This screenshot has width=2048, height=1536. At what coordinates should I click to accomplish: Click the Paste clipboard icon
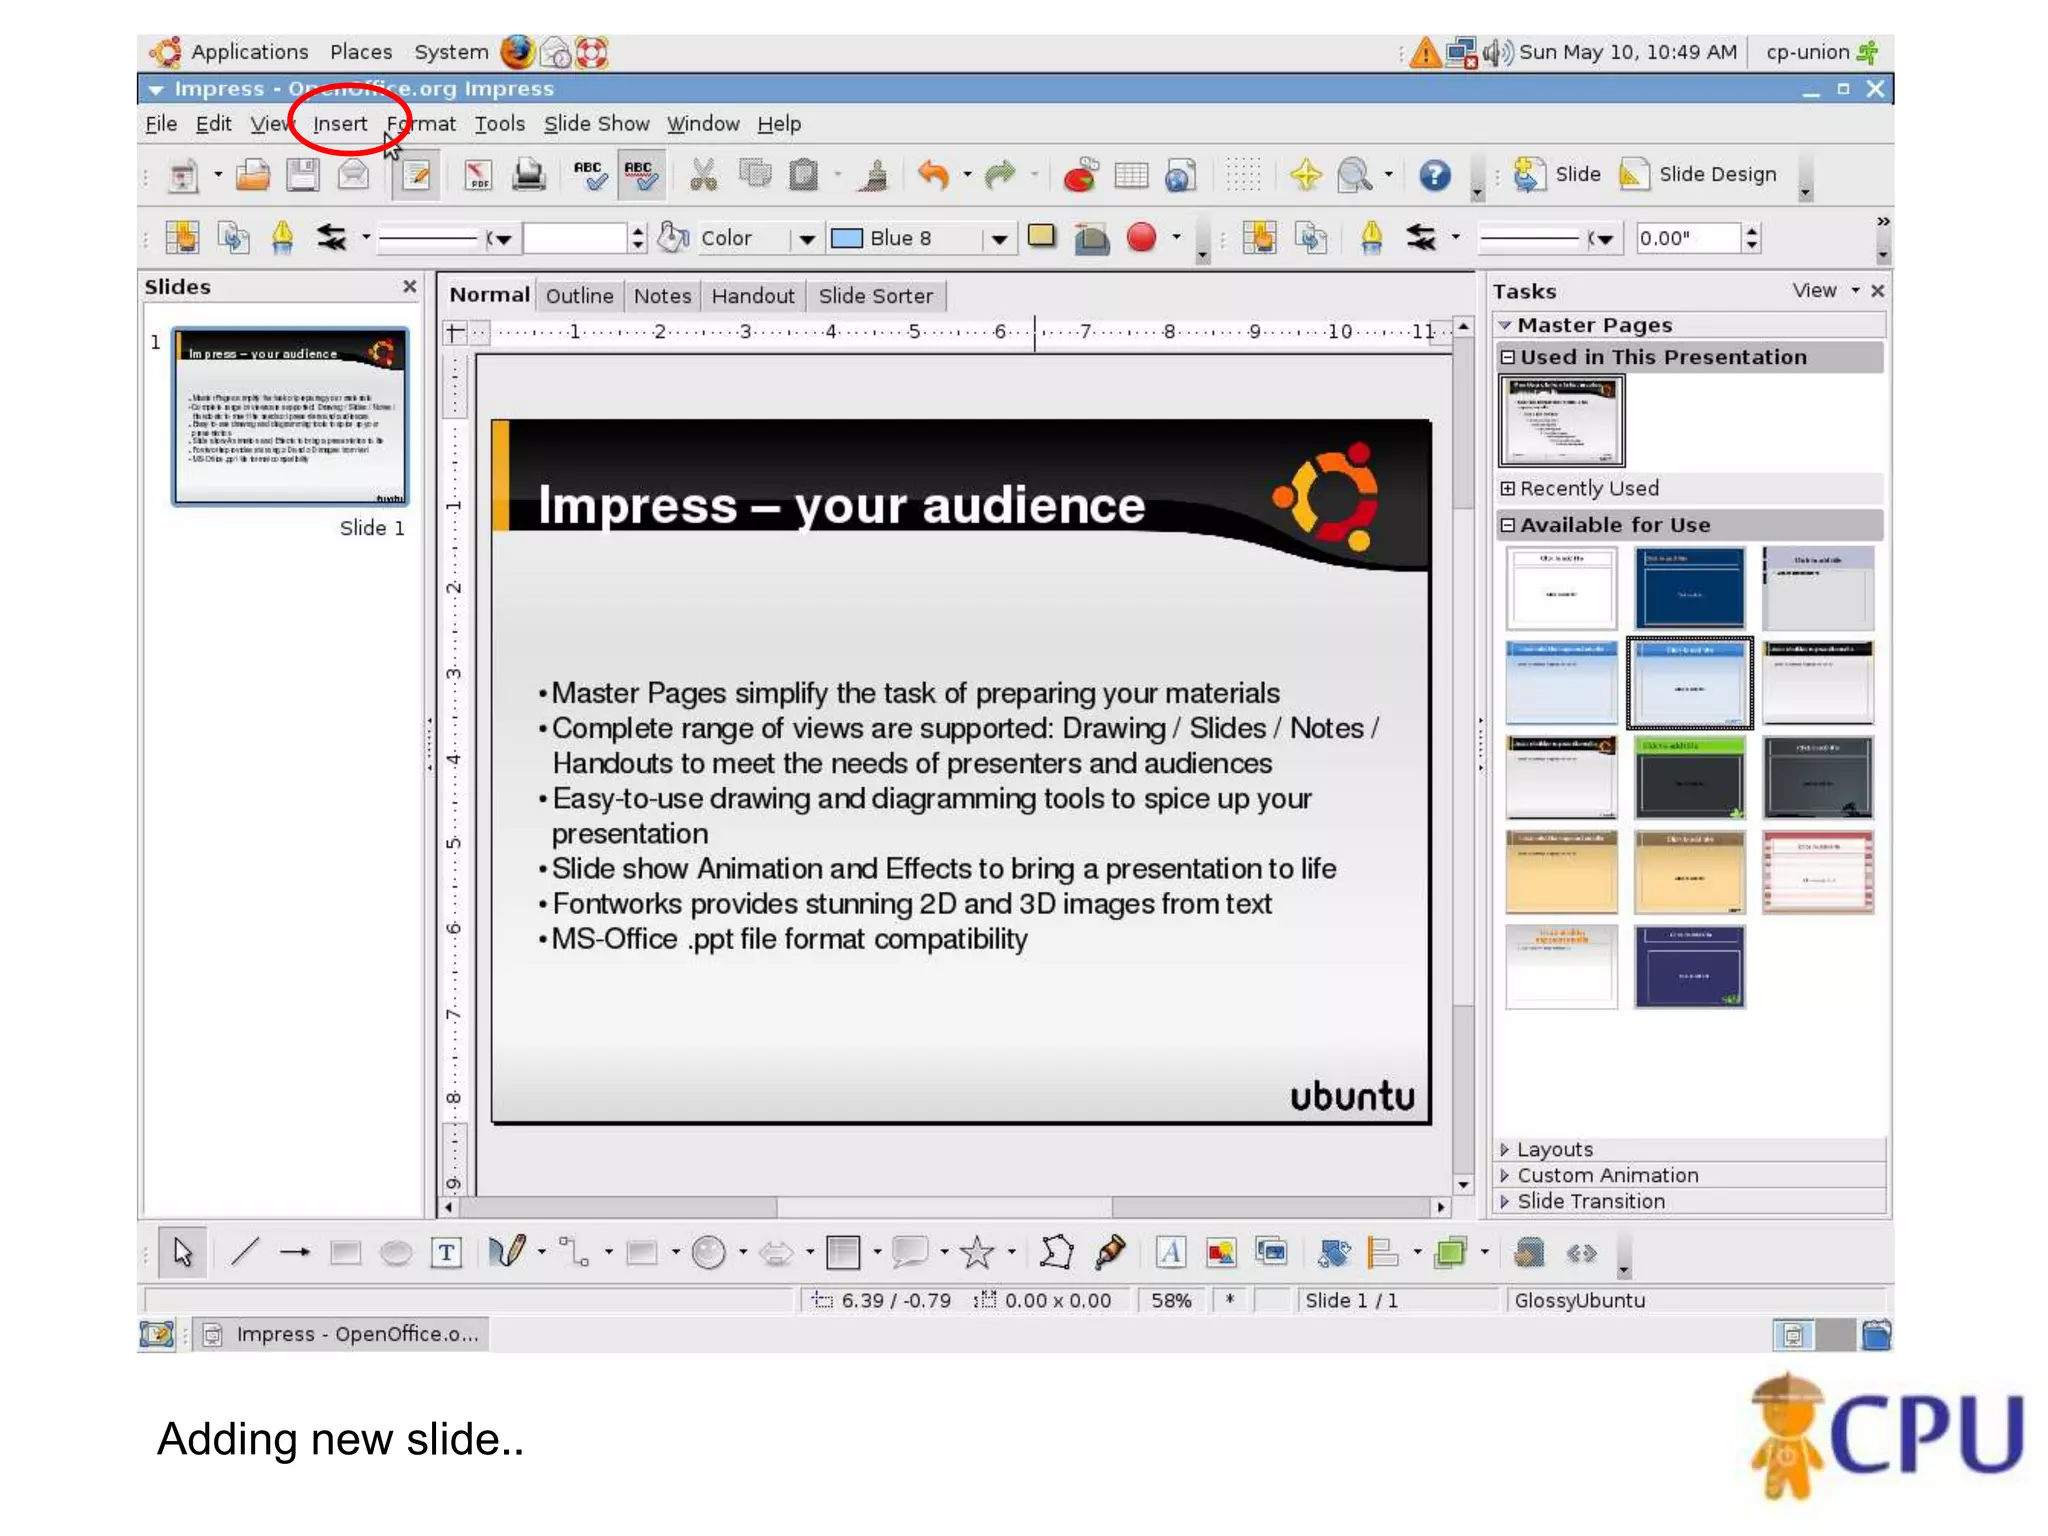coord(803,175)
